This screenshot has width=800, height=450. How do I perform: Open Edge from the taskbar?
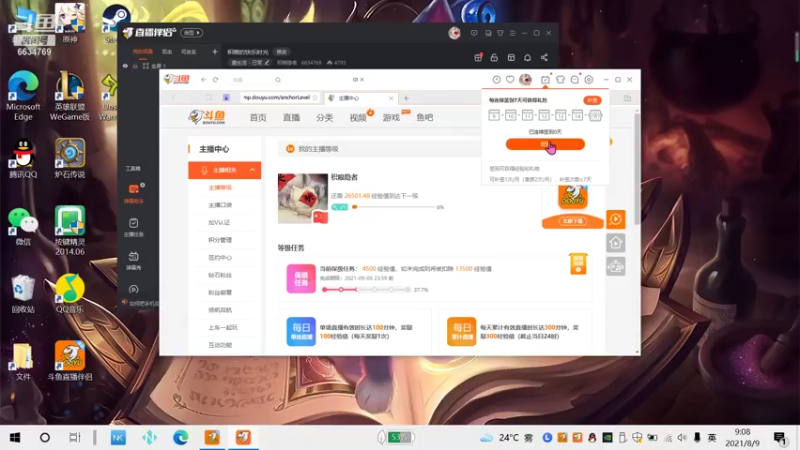click(181, 438)
